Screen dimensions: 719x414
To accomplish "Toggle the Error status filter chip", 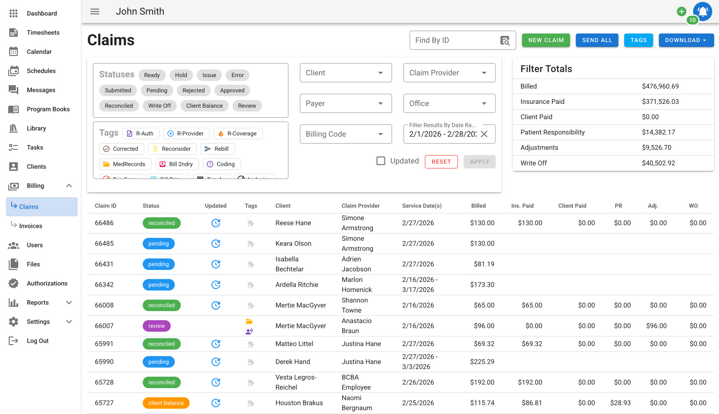I will click(x=238, y=75).
